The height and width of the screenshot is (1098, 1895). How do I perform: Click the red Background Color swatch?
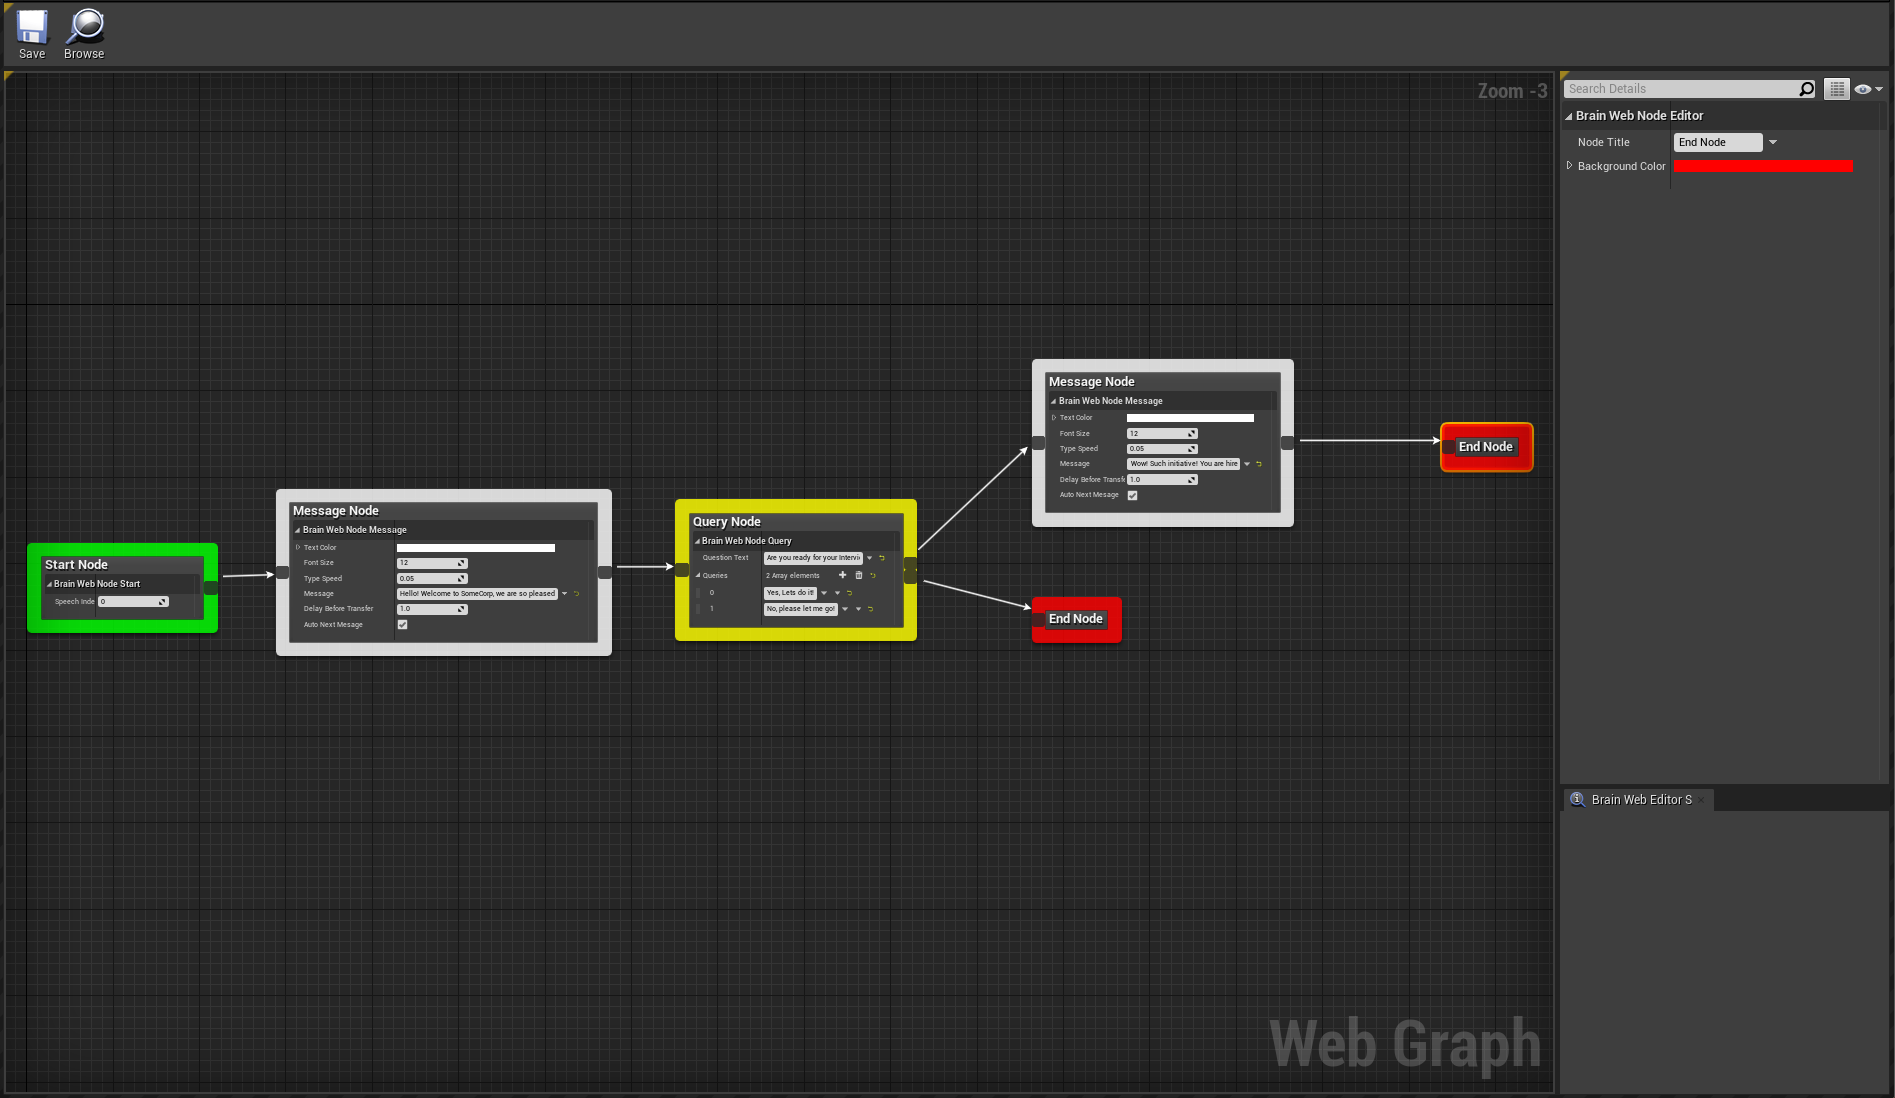pos(1762,166)
